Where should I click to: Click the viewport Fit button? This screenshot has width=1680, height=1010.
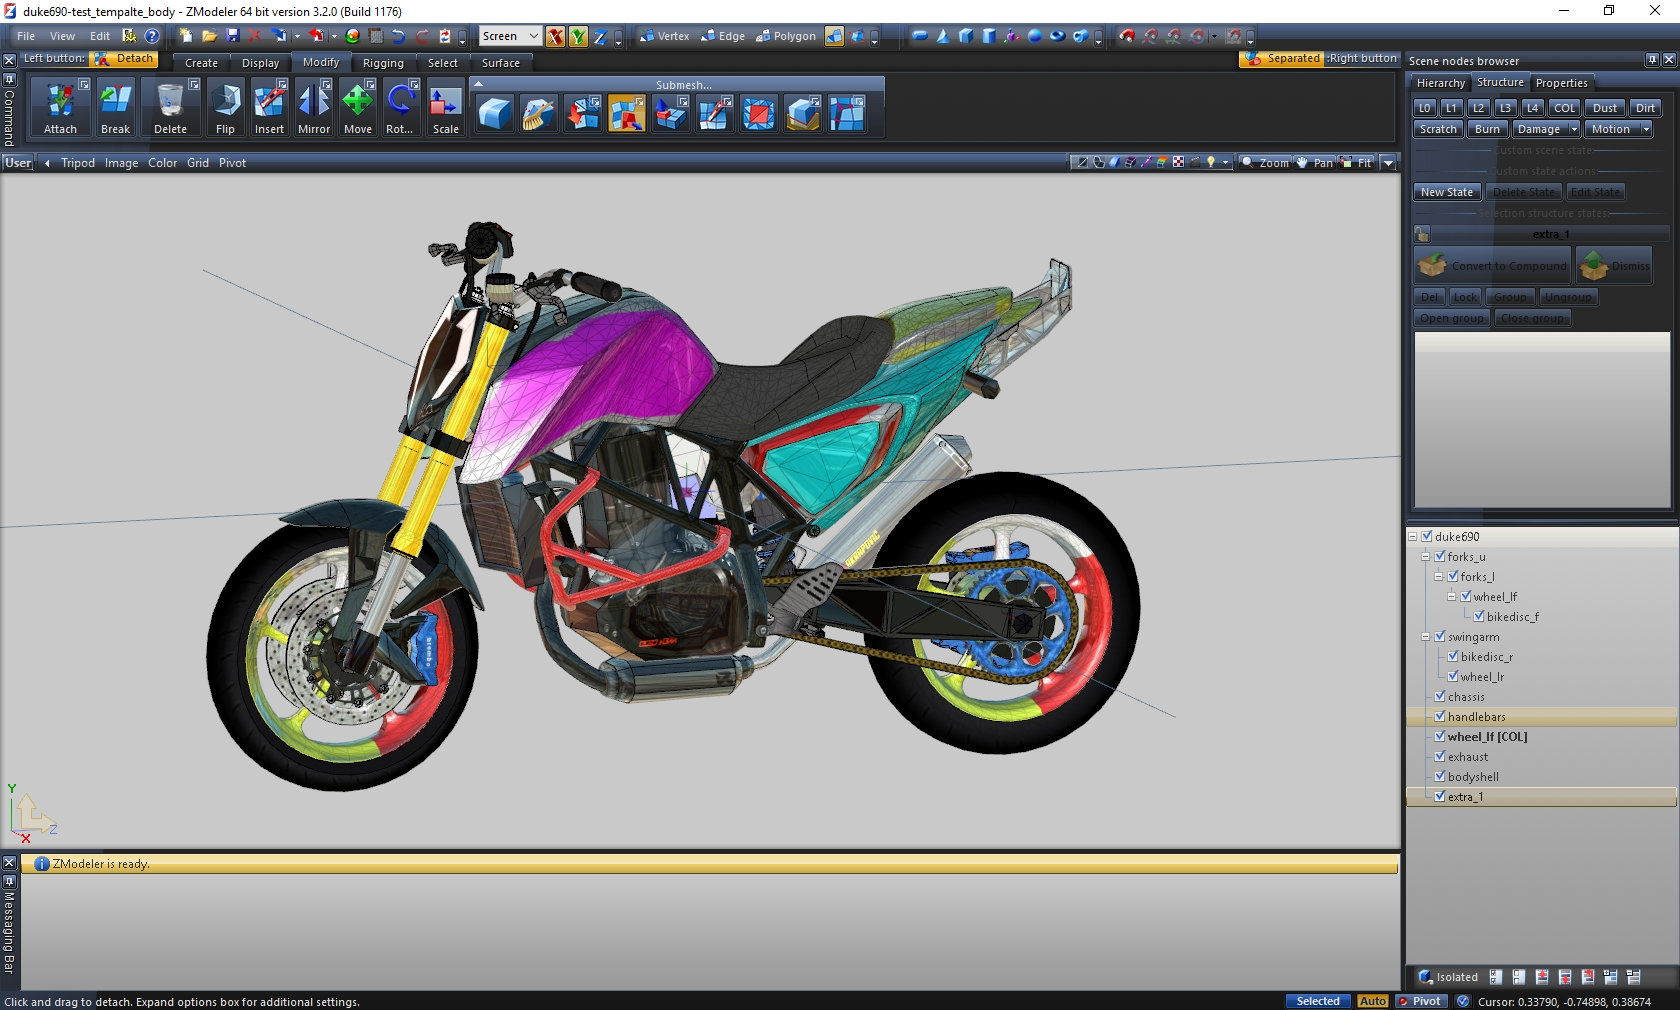(1357, 163)
